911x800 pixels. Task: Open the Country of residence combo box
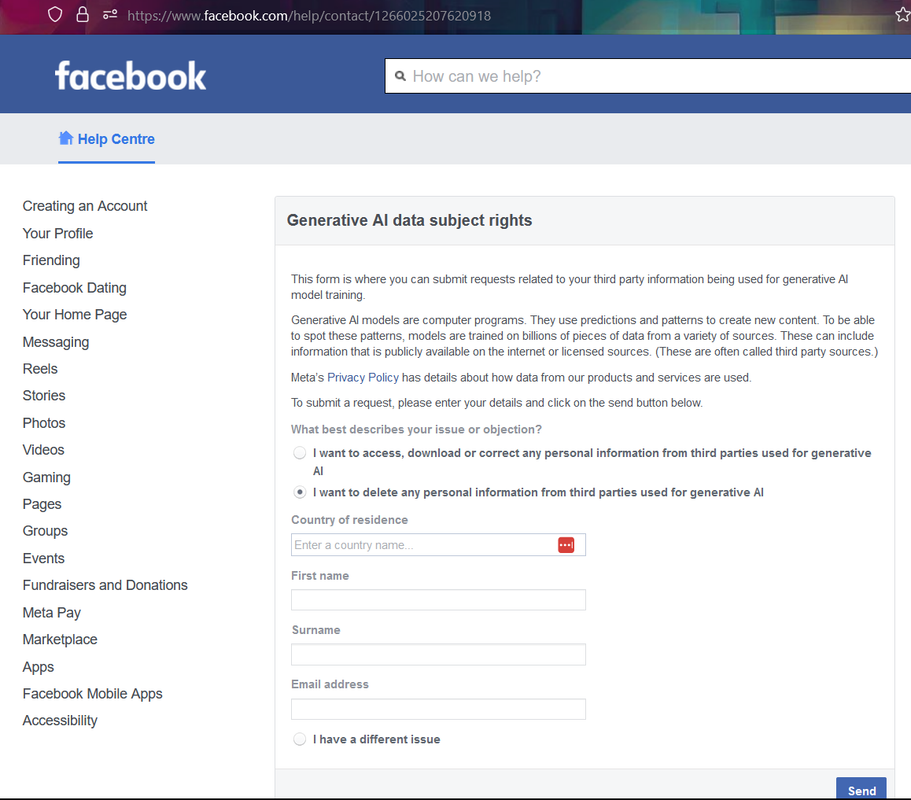(x=438, y=545)
